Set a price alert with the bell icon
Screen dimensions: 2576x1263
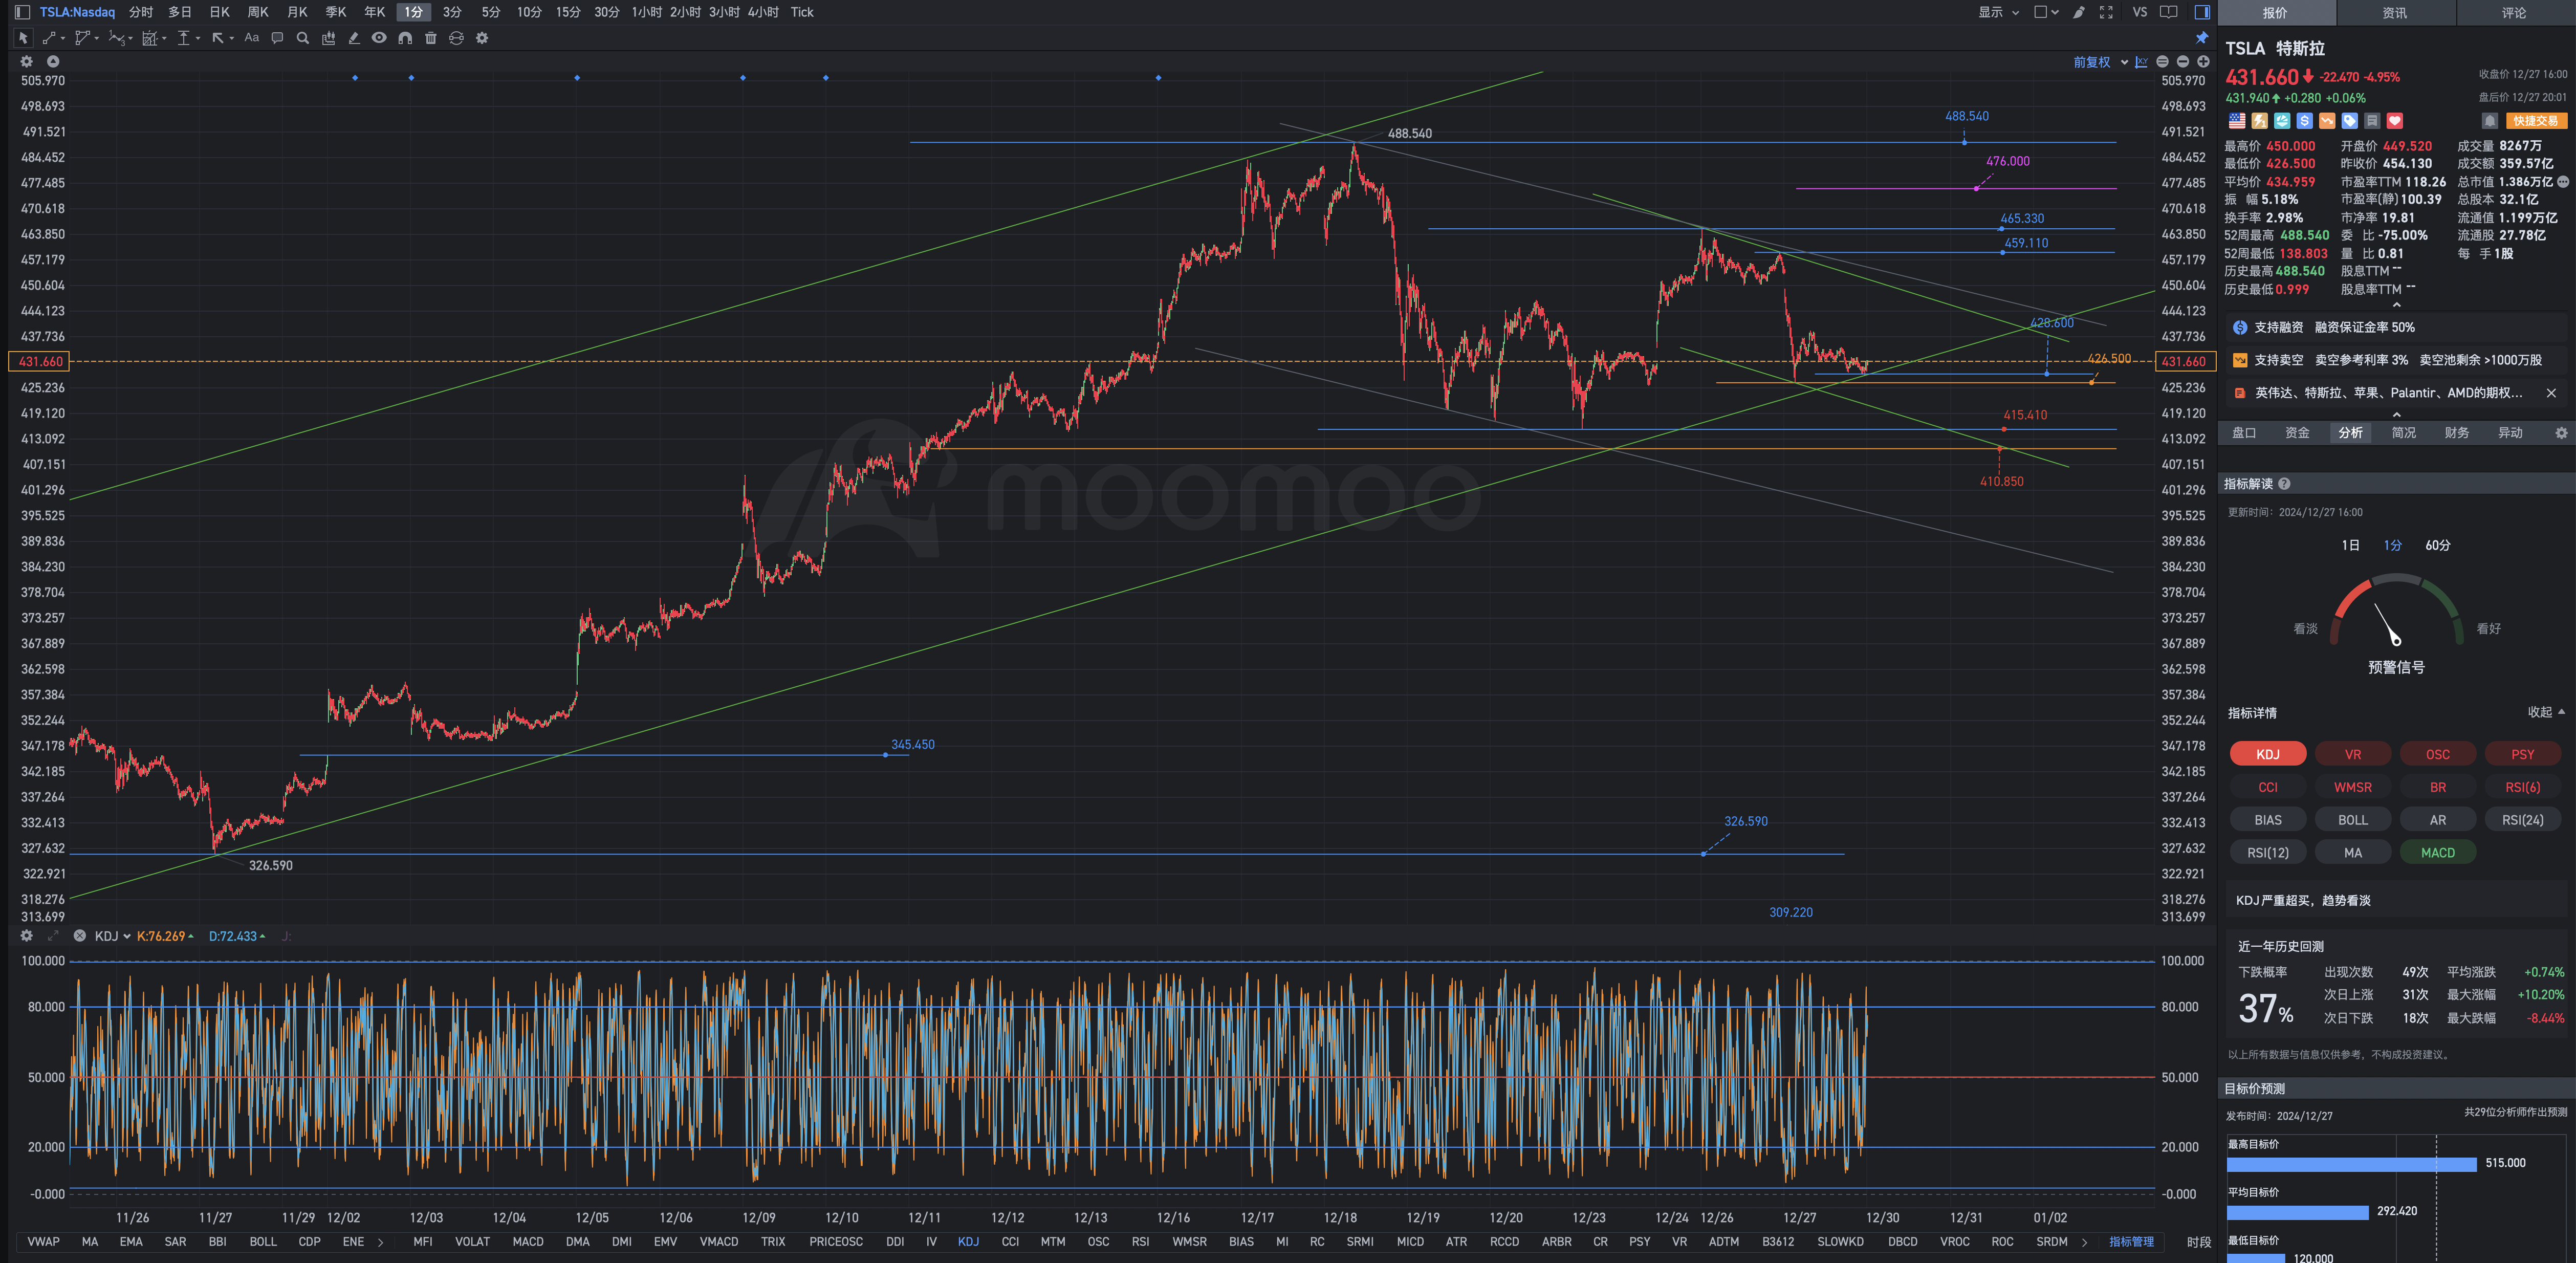coord(2490,121)
